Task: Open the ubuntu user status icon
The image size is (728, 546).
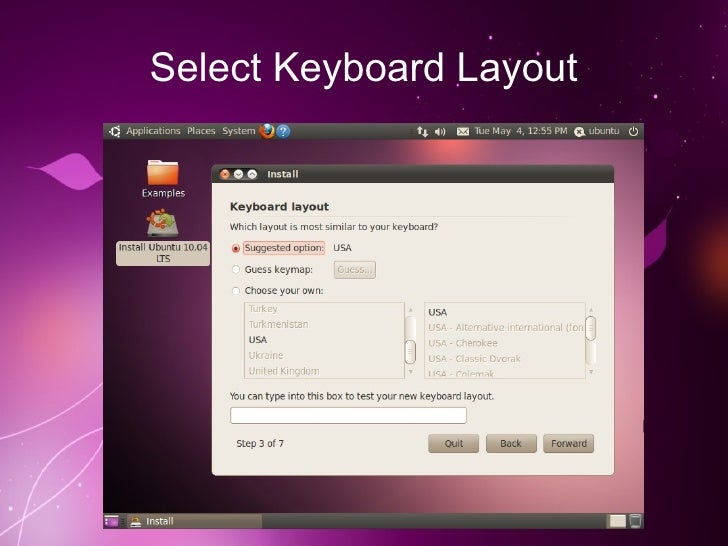Action: 579,132
